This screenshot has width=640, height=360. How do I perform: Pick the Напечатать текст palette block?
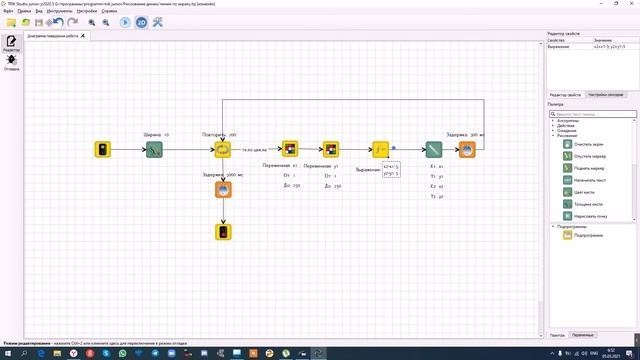[584, 180]
